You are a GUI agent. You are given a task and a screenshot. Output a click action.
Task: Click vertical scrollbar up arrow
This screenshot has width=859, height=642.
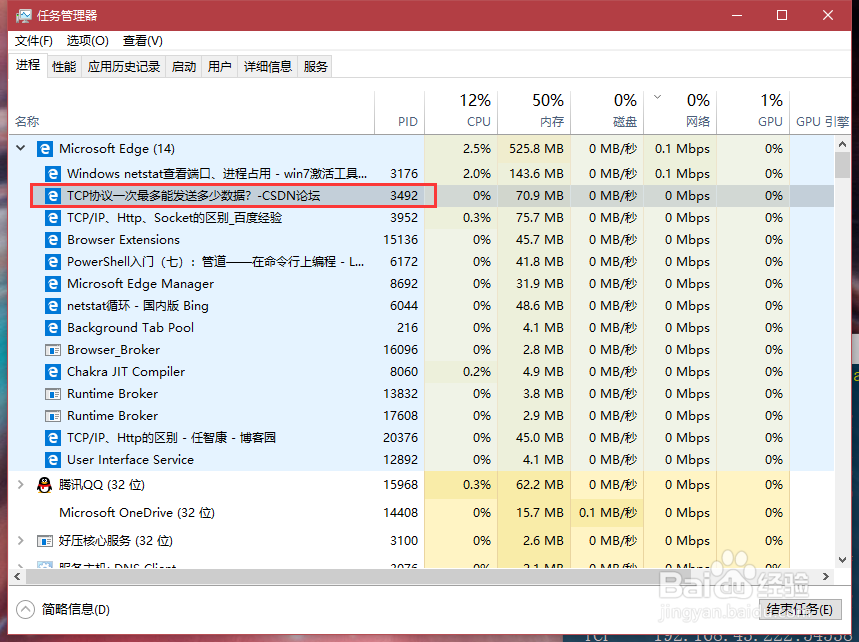pyautogui.click(x=842, y=144)
